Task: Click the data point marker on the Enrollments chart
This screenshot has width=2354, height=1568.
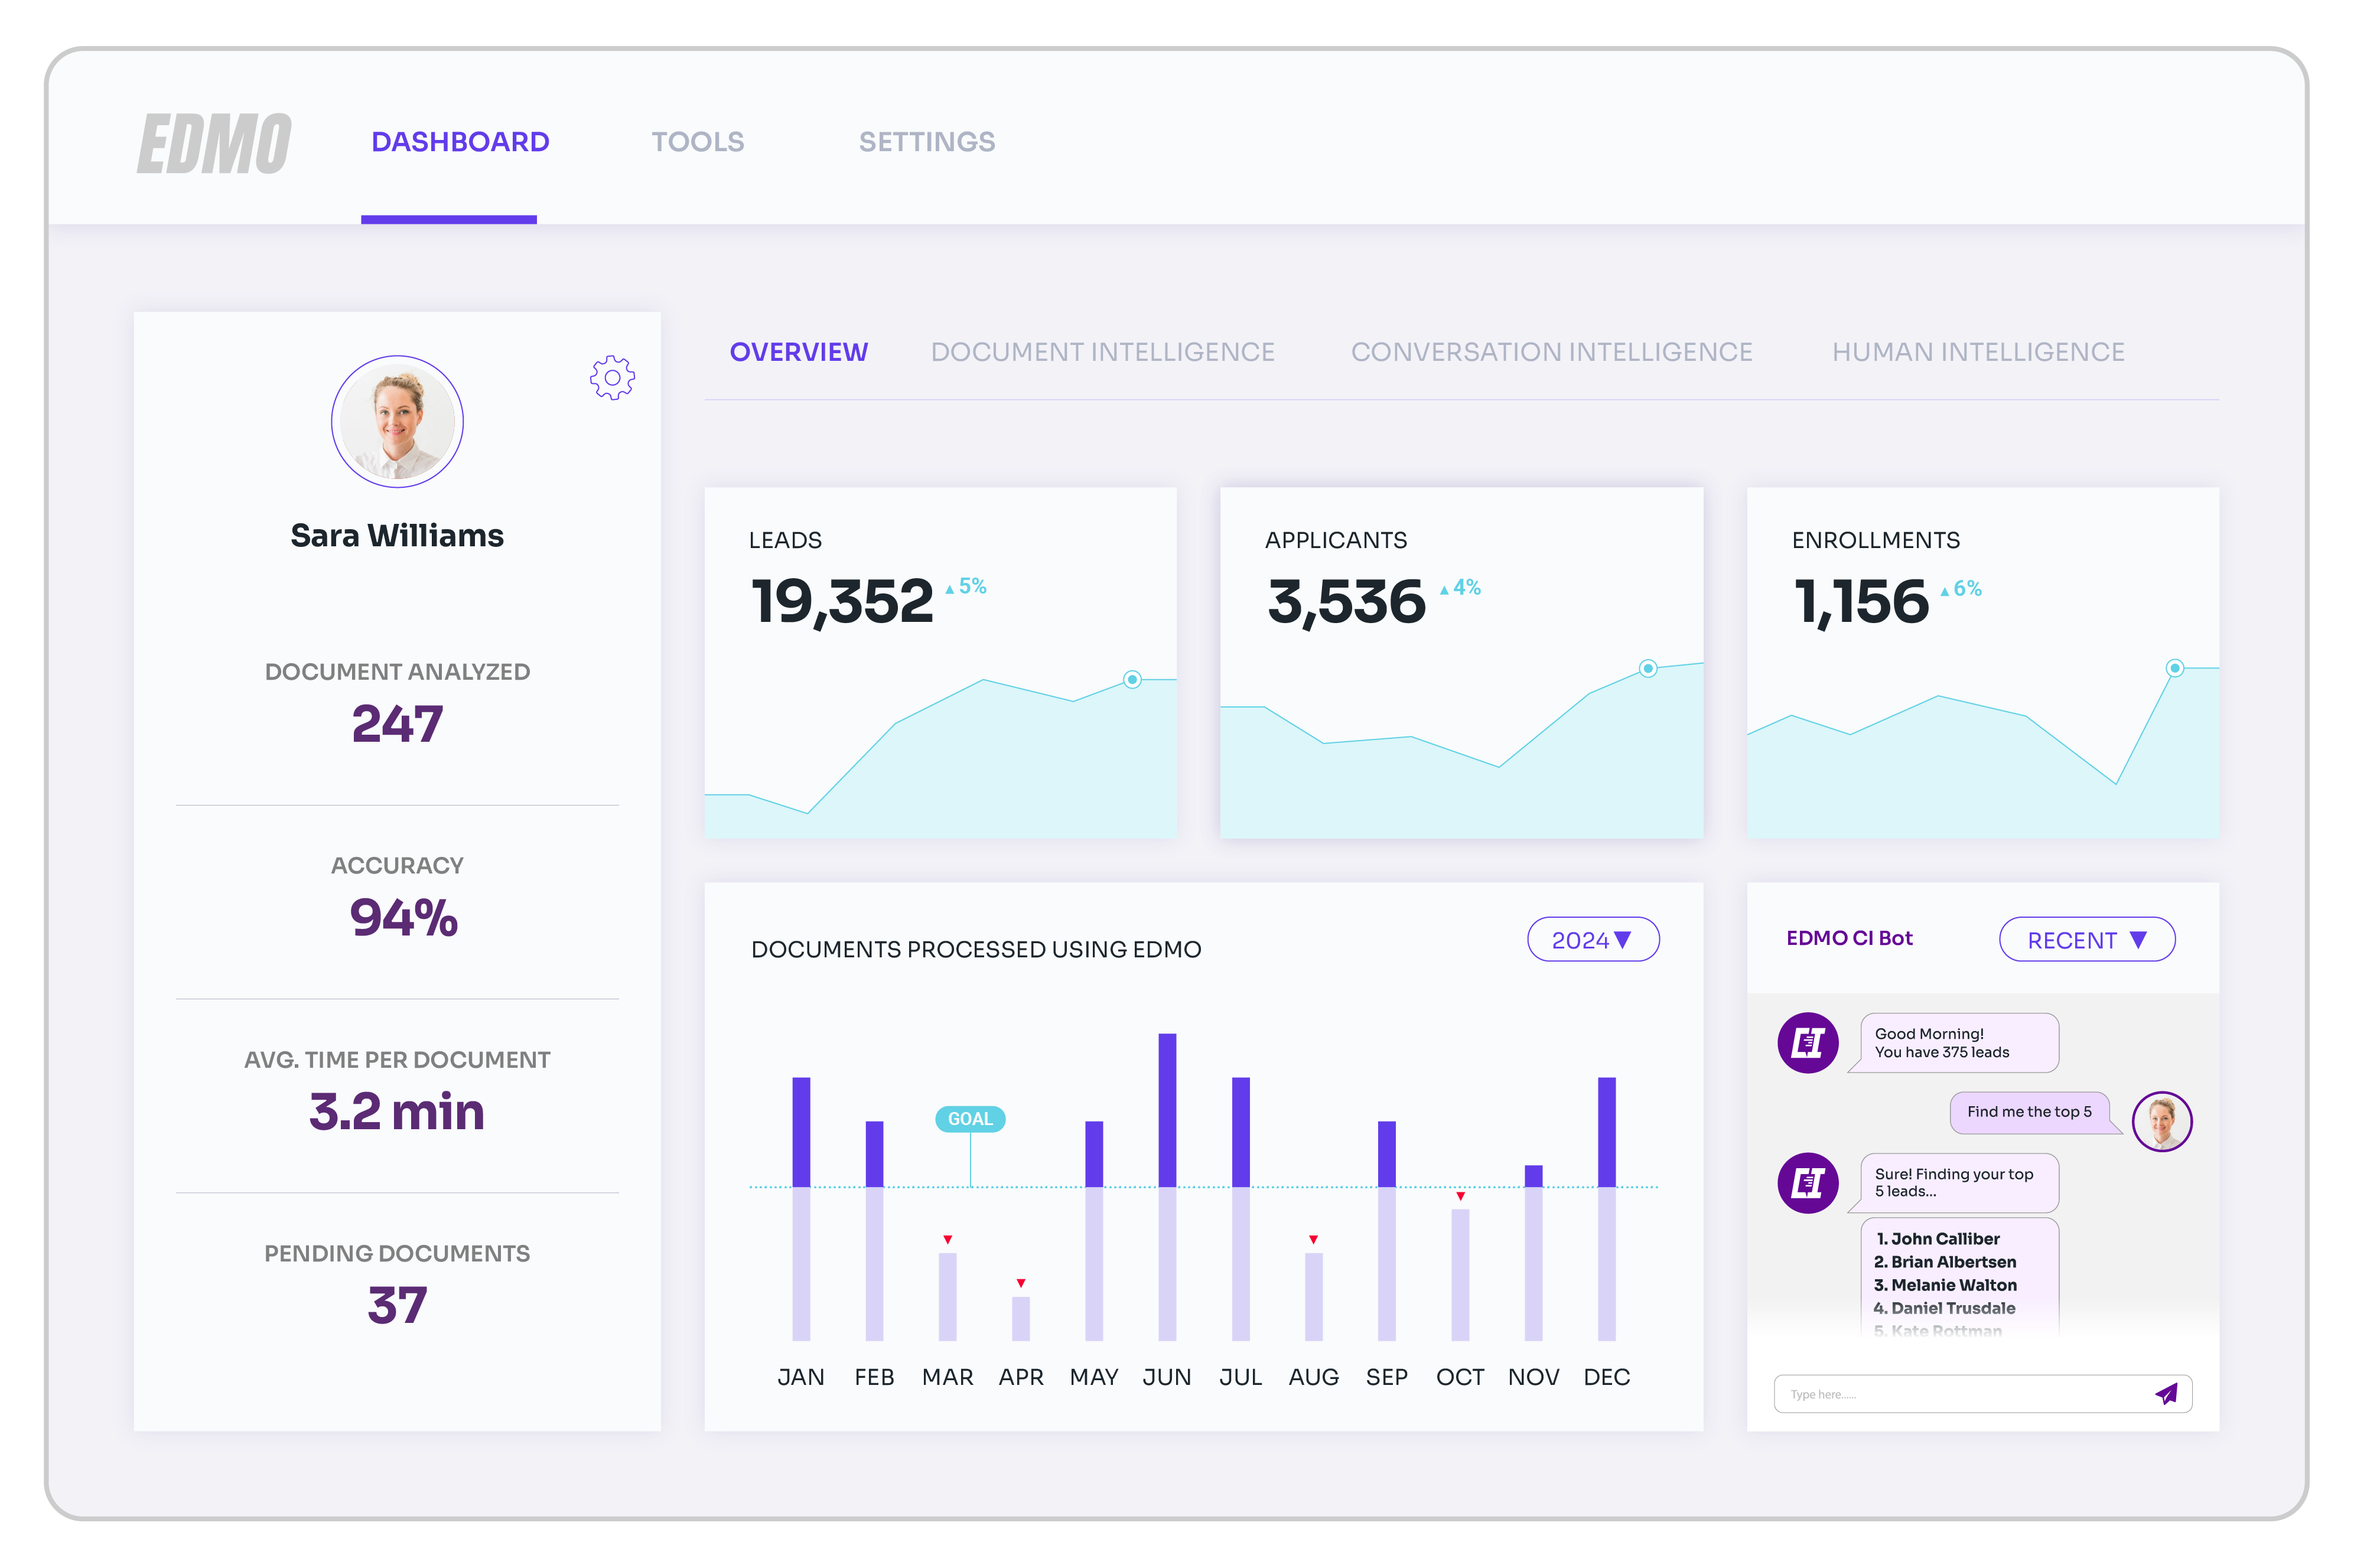Action: (2175, 668)
